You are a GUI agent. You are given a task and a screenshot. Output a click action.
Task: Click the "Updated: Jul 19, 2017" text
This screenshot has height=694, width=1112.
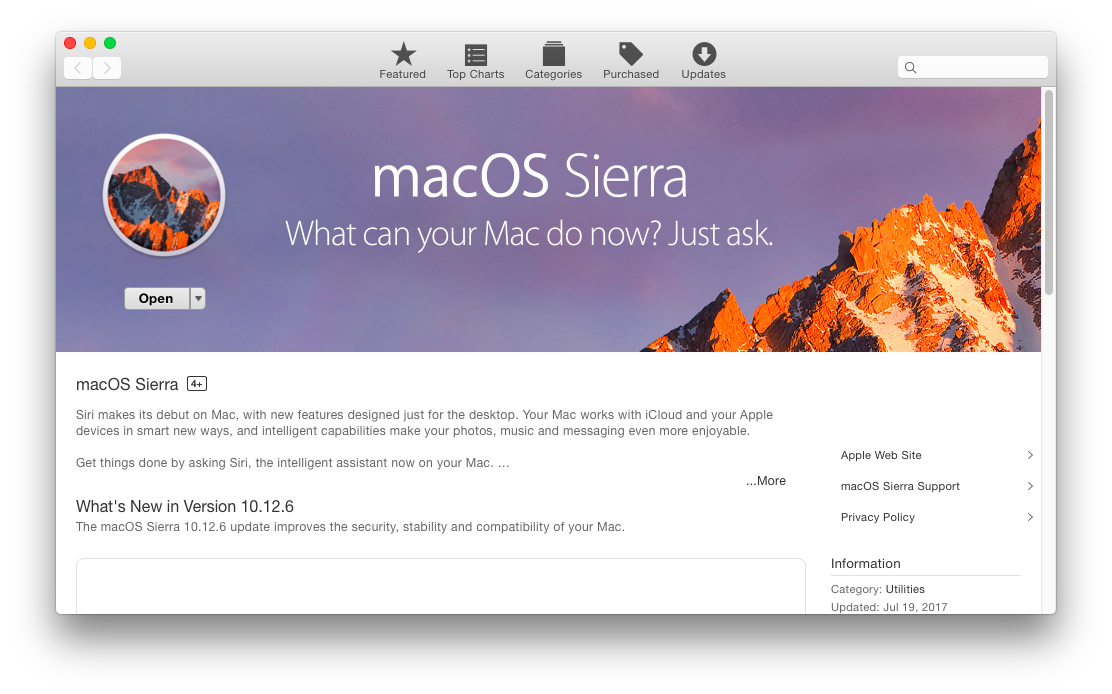coord(889,607)
